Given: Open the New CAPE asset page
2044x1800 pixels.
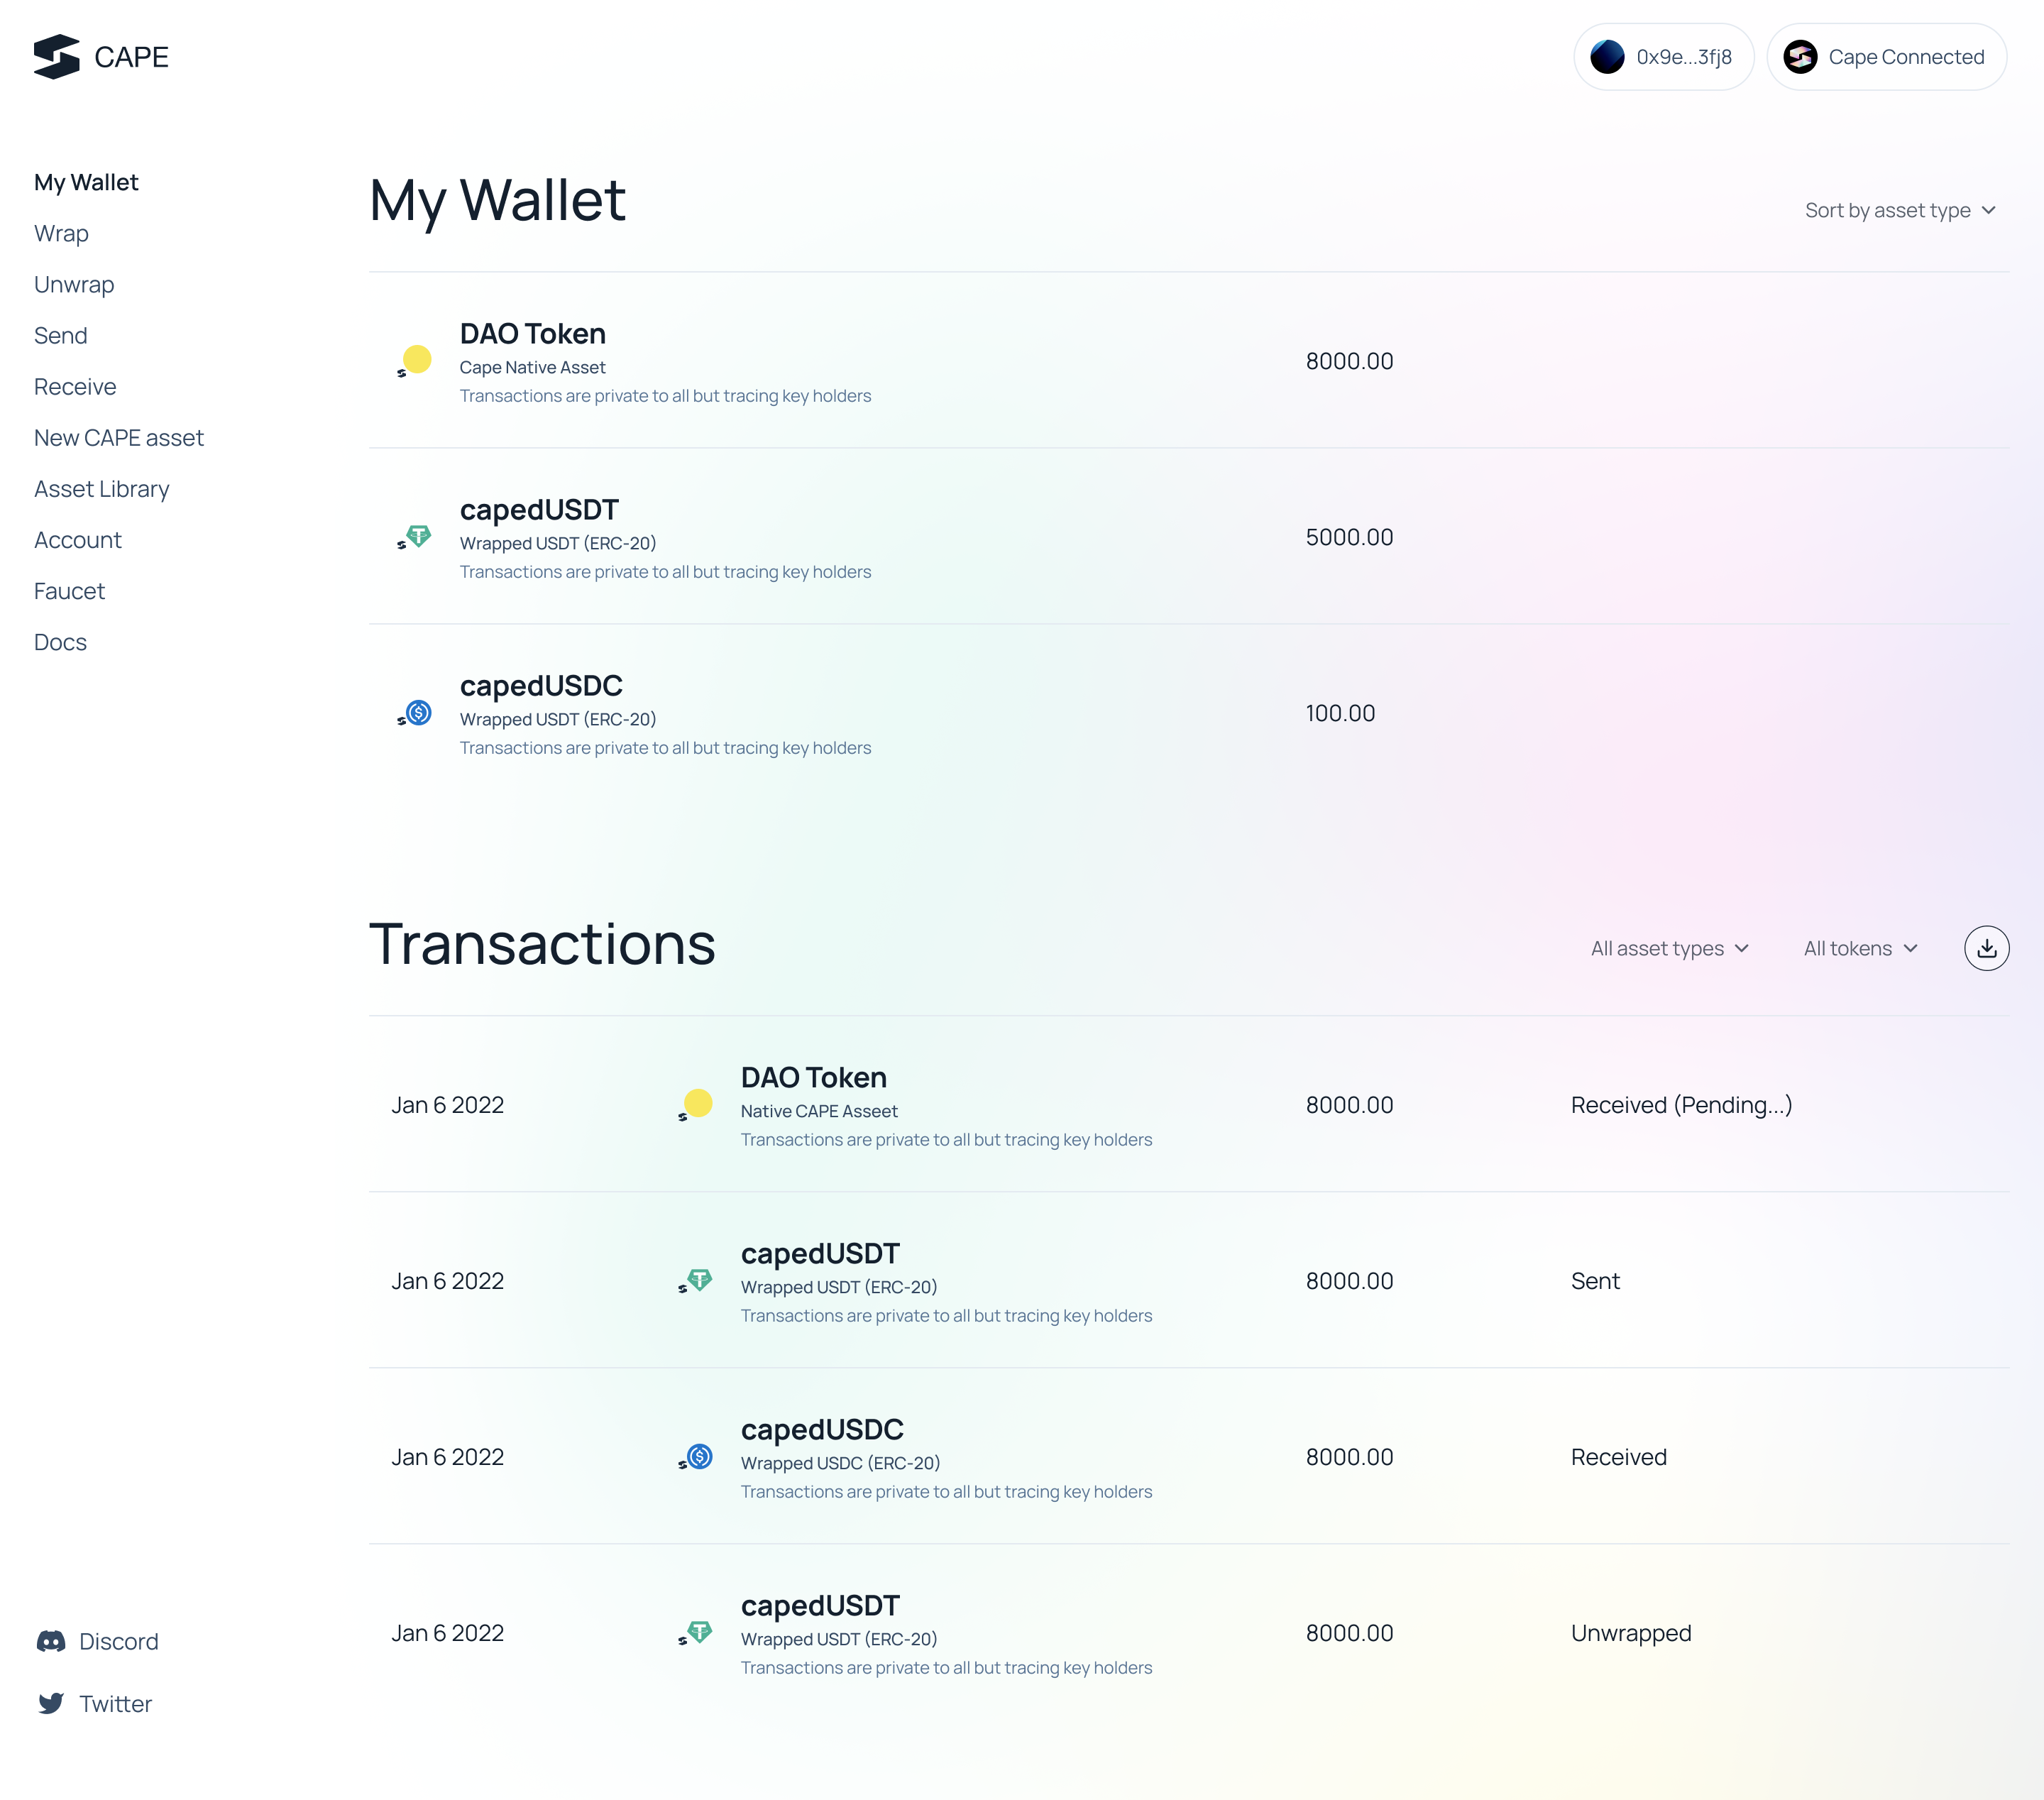Looking at the screenshot, I should 119,436.
